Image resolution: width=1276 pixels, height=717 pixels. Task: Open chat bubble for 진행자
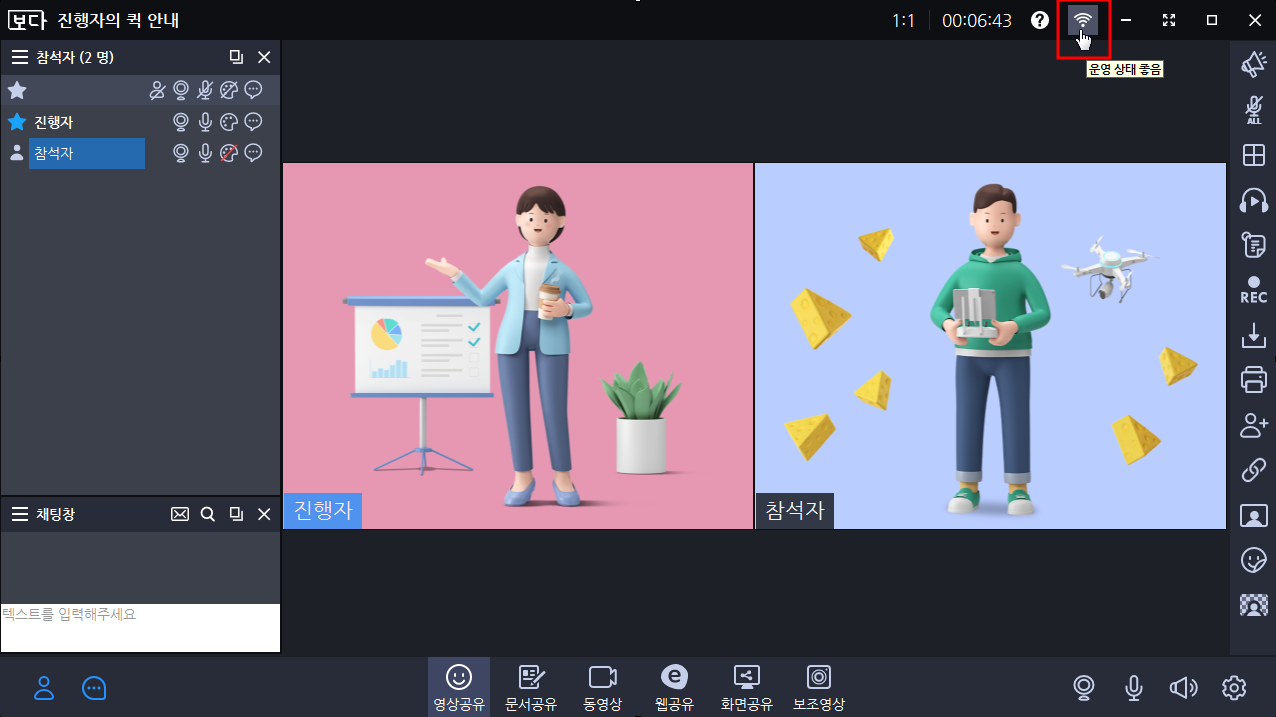(x=253, y=122)
